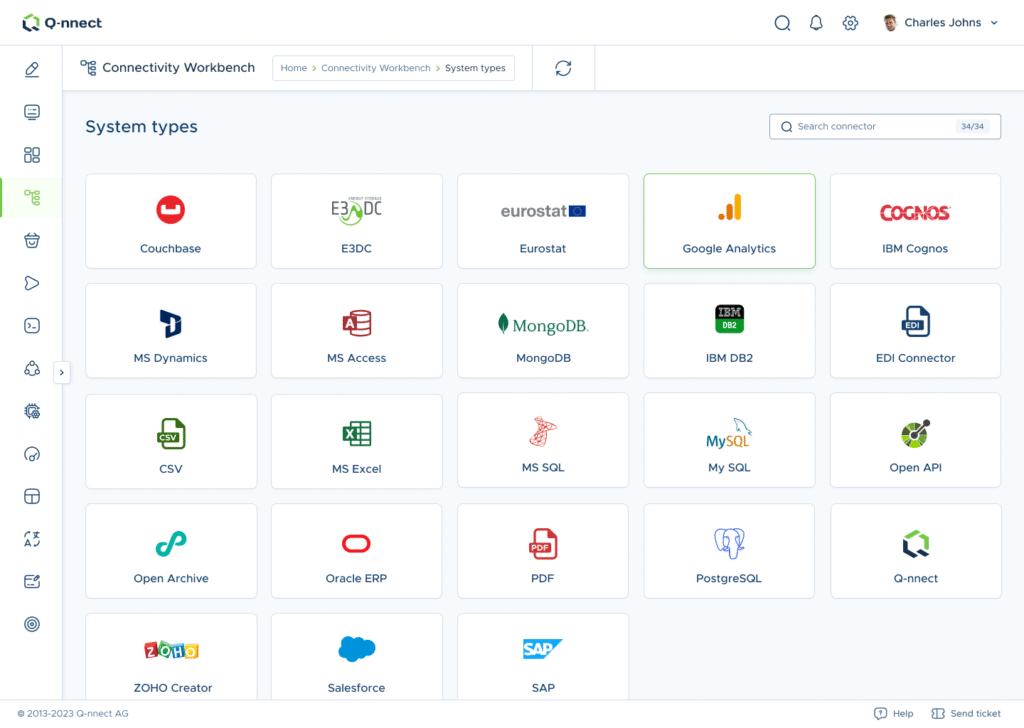Select the Q-nnect connector card
This screenshot has width=1024, height=728.
(x=915, y=550)
